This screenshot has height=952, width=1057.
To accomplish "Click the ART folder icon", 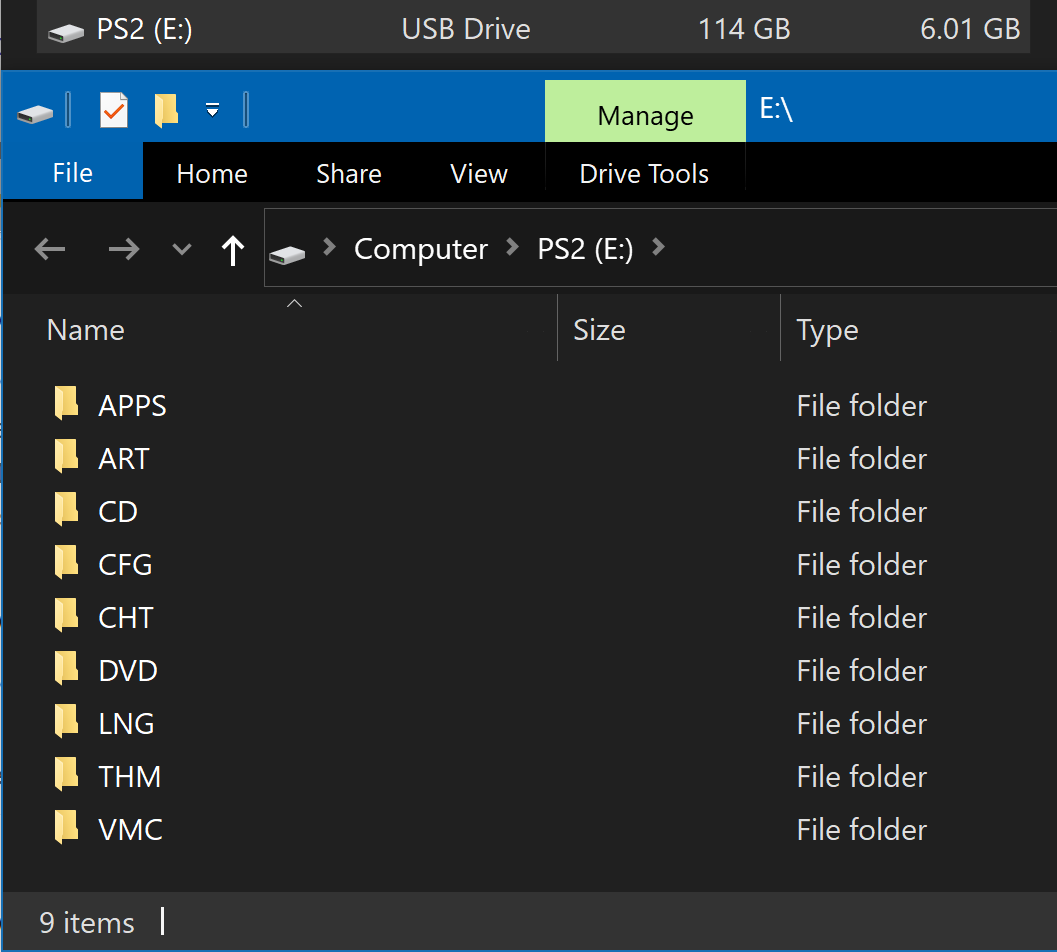I will (x=66, y=456).
